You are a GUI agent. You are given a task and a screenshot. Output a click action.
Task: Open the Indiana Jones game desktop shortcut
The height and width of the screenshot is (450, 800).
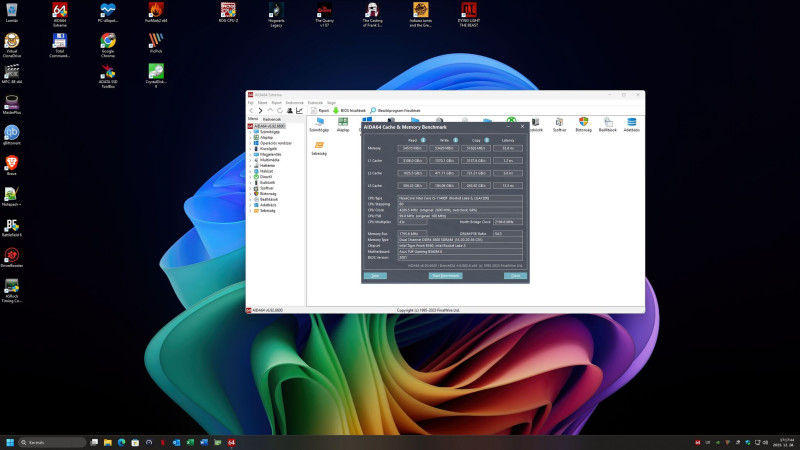tap(420, 14)
